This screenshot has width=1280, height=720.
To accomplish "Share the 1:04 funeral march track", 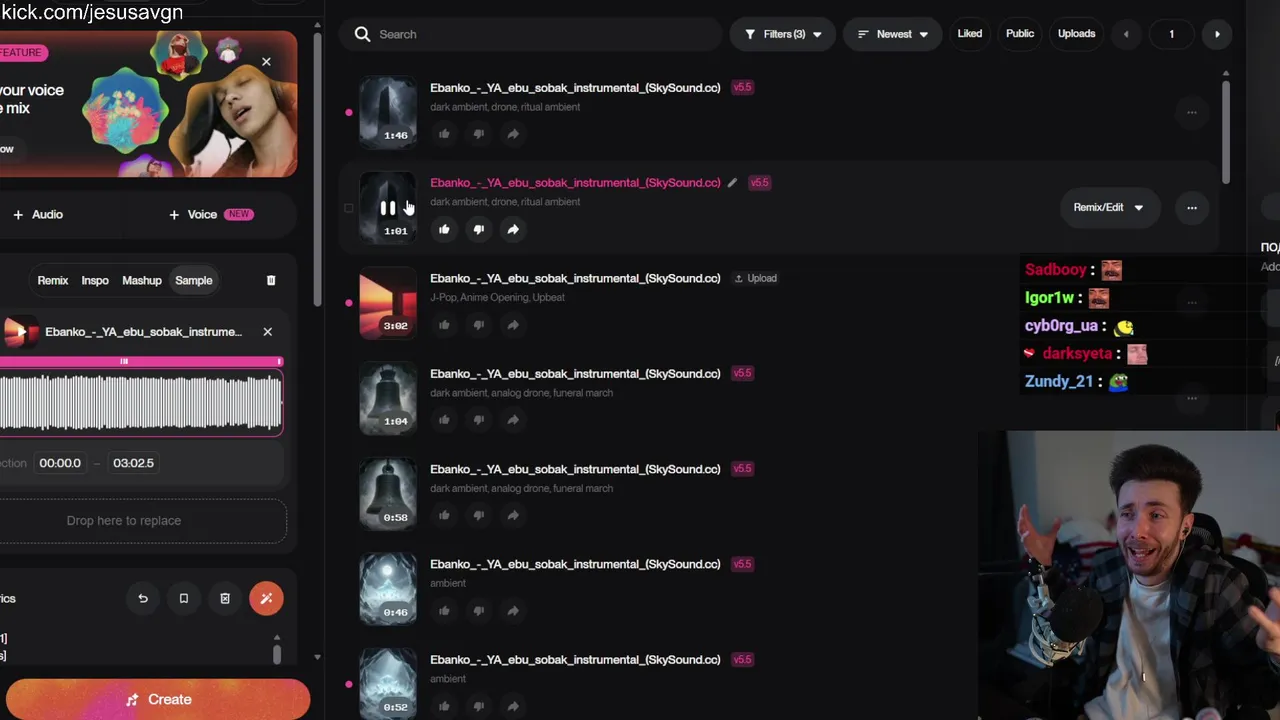I will [512, 420].
